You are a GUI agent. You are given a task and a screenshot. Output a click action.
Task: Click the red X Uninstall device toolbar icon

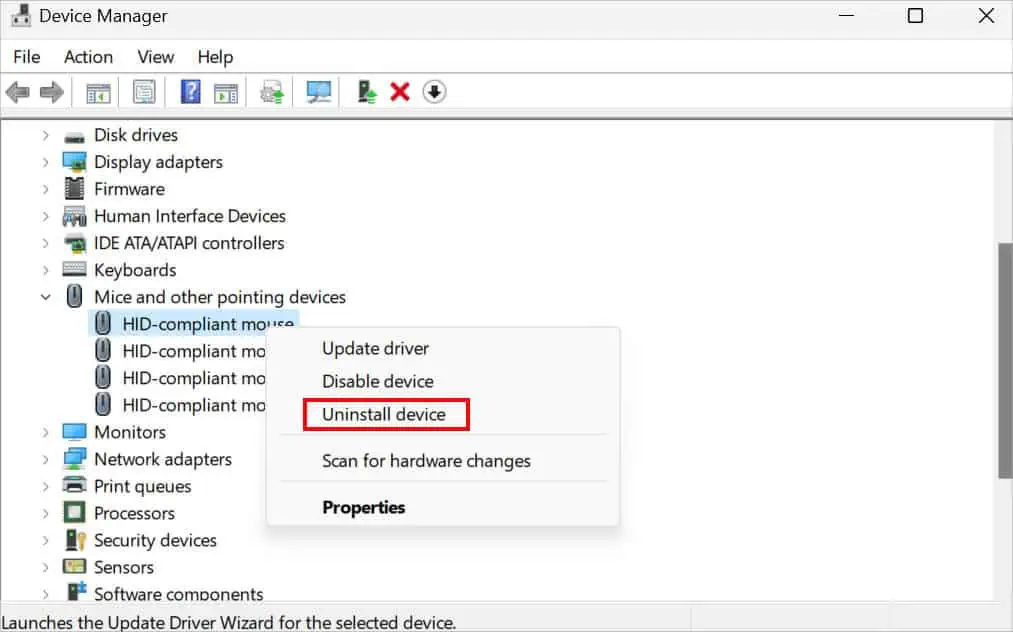coord(399,91)
